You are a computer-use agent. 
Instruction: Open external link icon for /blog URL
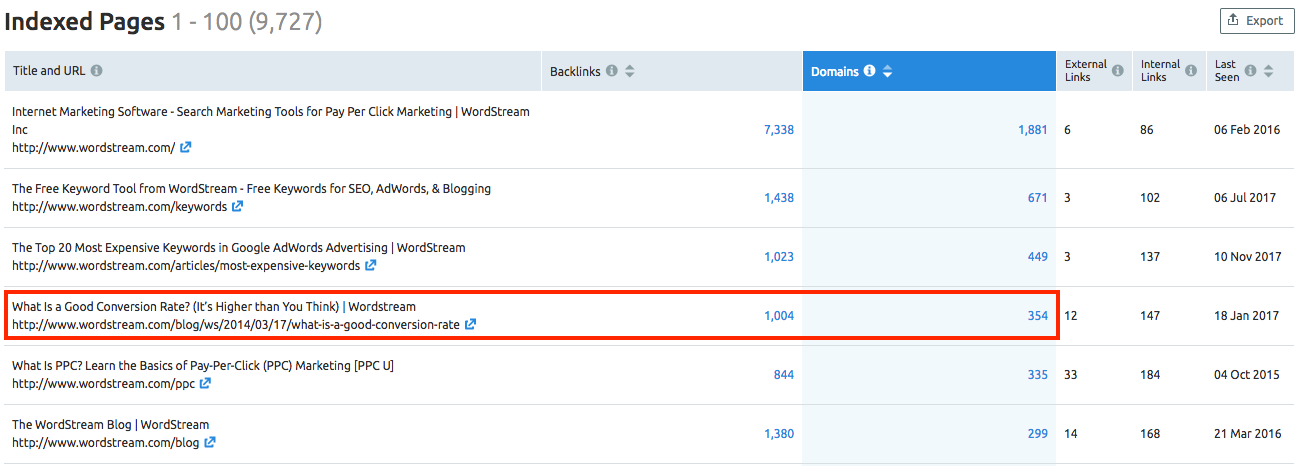pyautogui.click(x=210, y=442)
